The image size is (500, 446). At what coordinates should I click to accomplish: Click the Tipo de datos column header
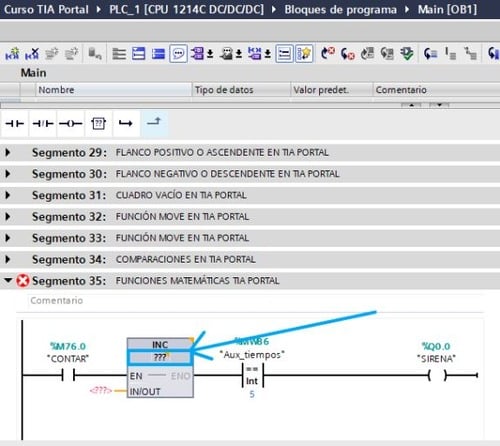[241, 90]
